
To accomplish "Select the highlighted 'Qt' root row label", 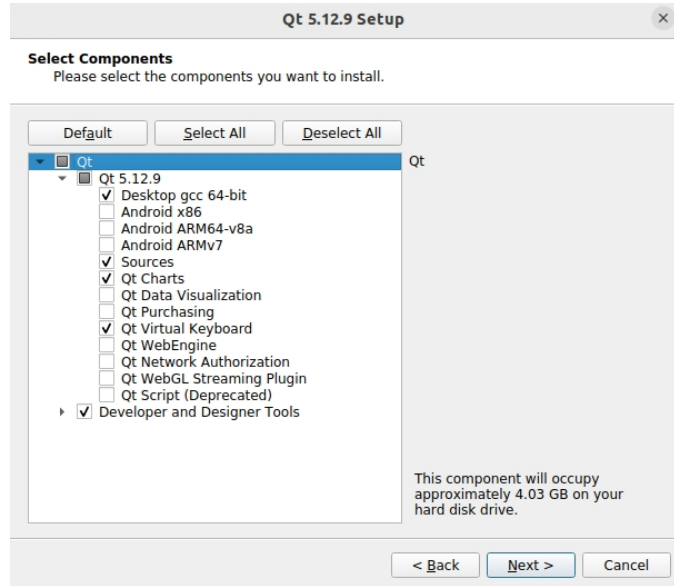I will coord(84,162).
